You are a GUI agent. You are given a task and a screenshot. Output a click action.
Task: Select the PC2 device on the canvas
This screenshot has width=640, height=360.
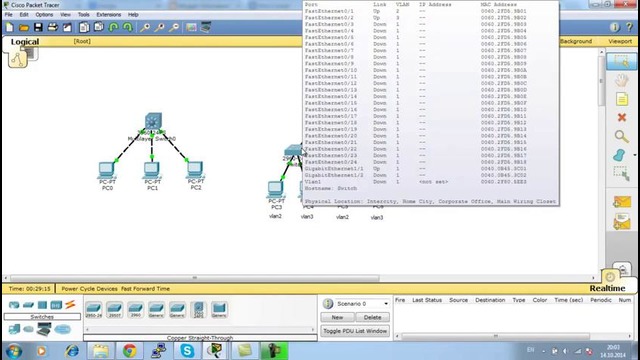[195, 169]
